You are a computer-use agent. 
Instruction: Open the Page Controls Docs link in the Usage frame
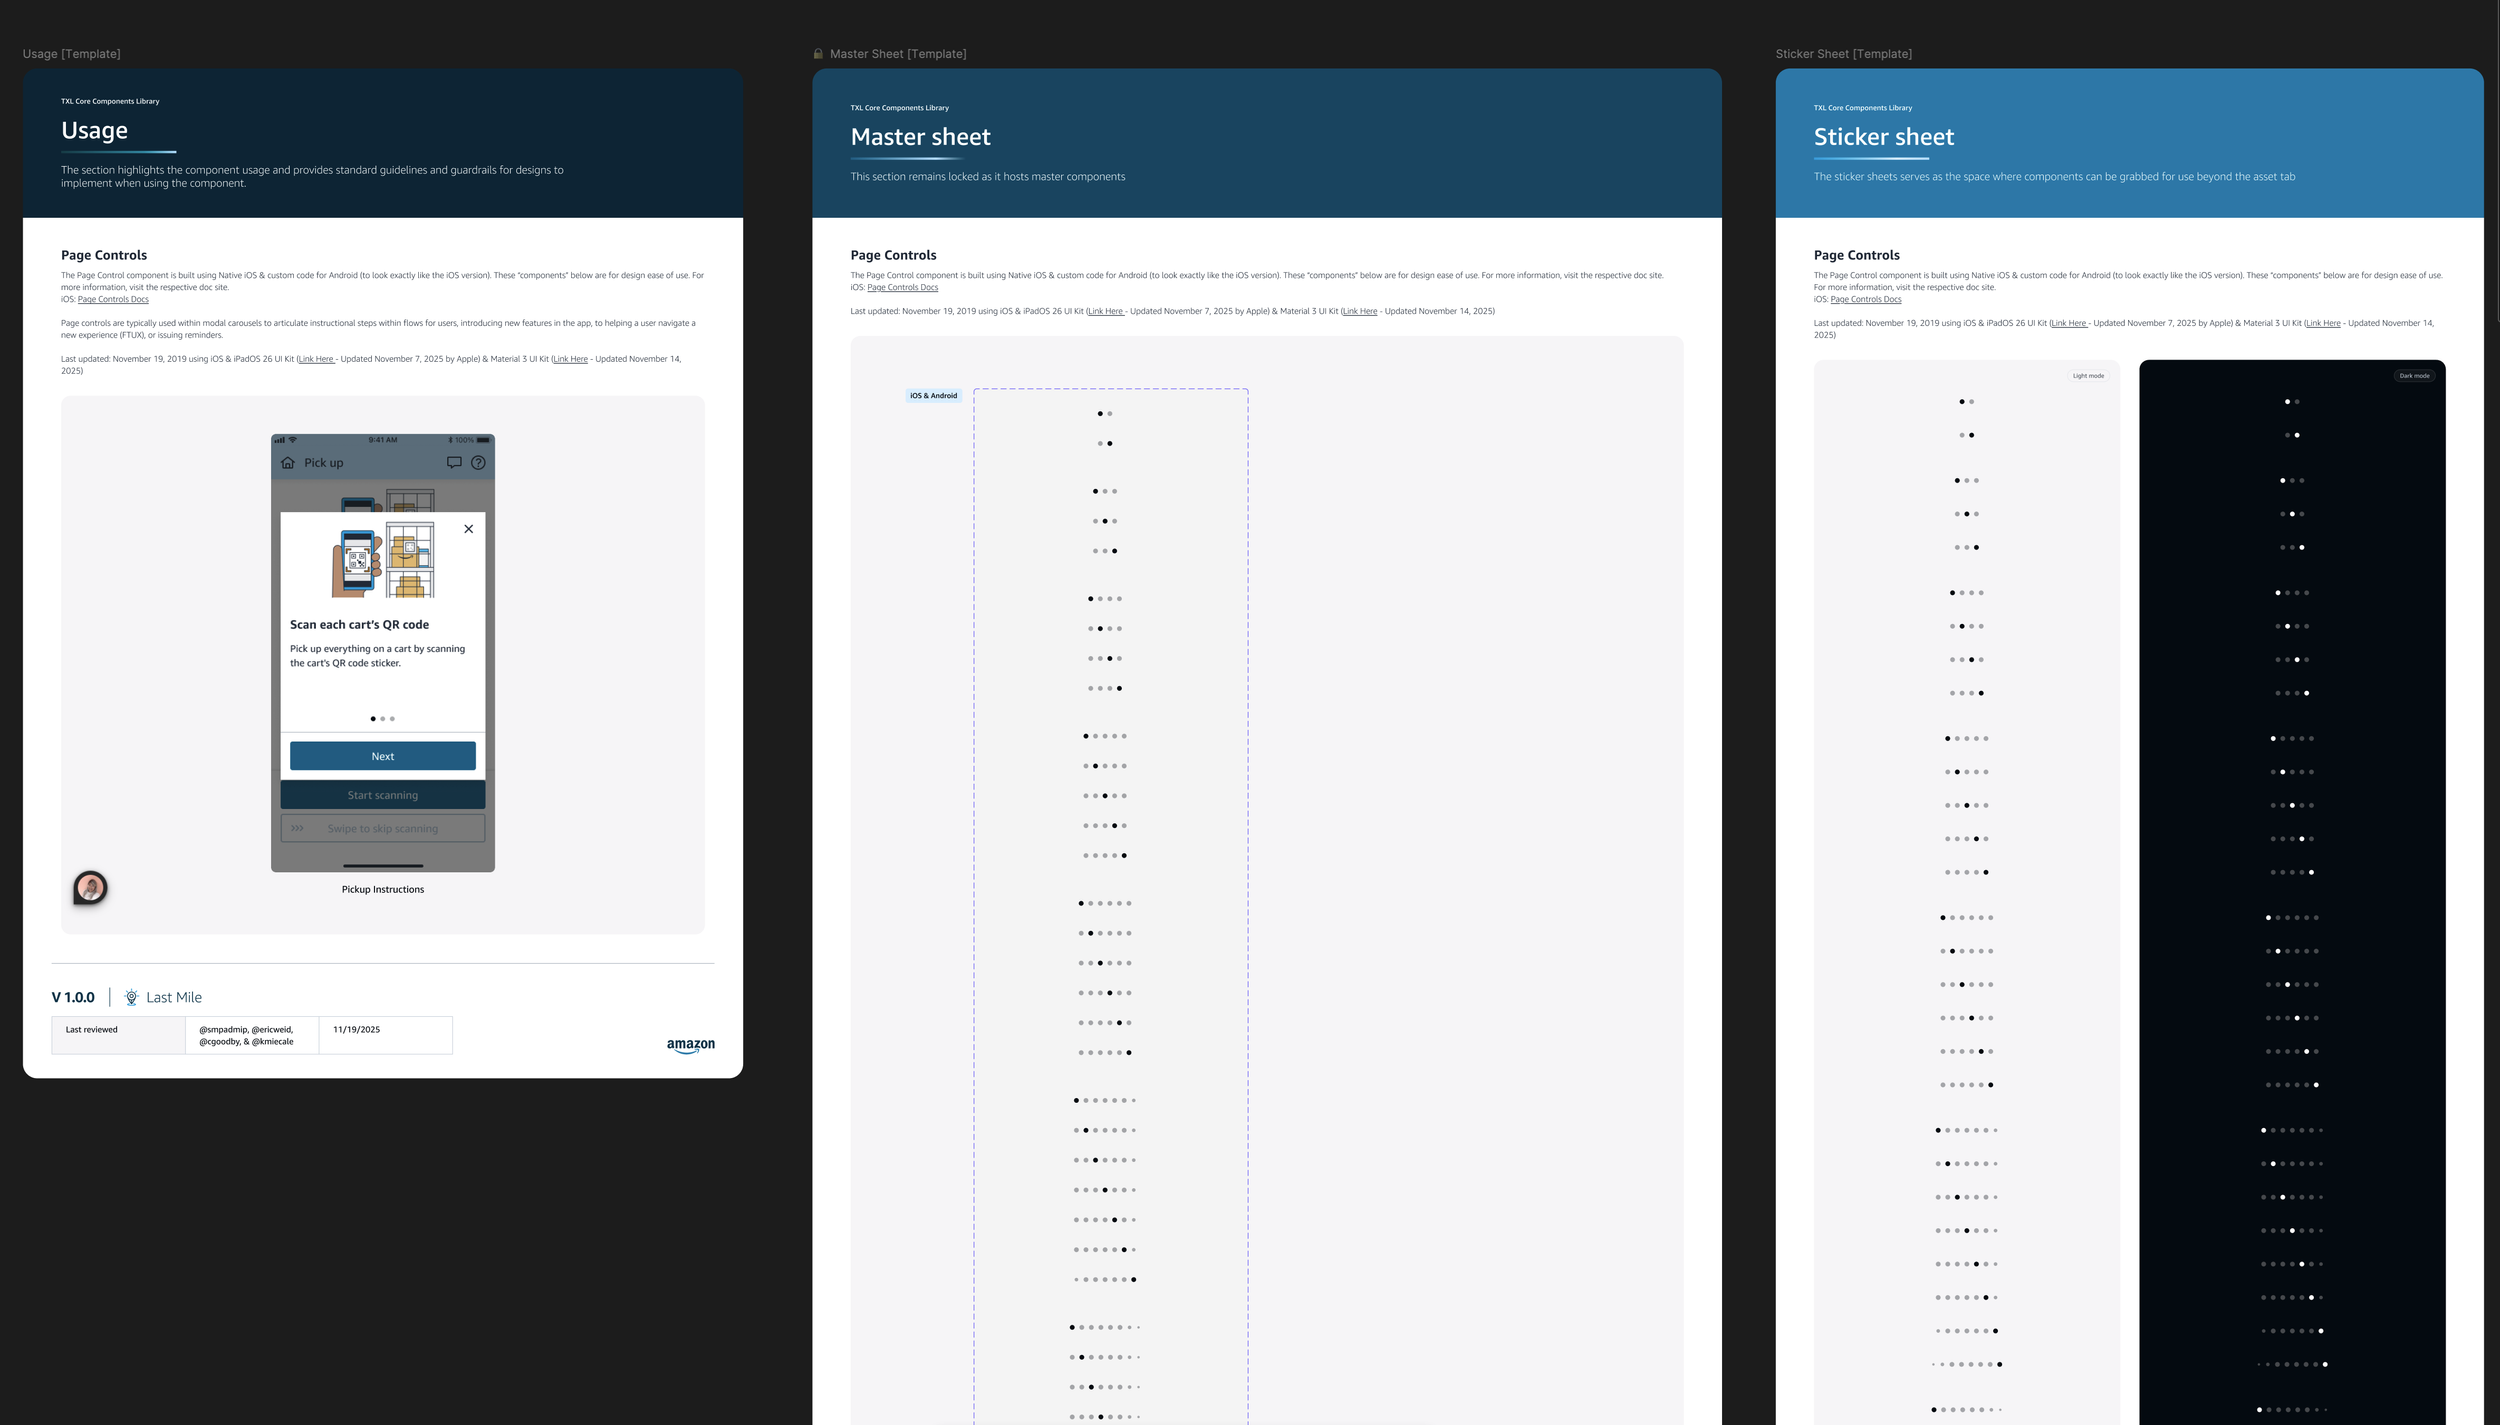[113, 299]
